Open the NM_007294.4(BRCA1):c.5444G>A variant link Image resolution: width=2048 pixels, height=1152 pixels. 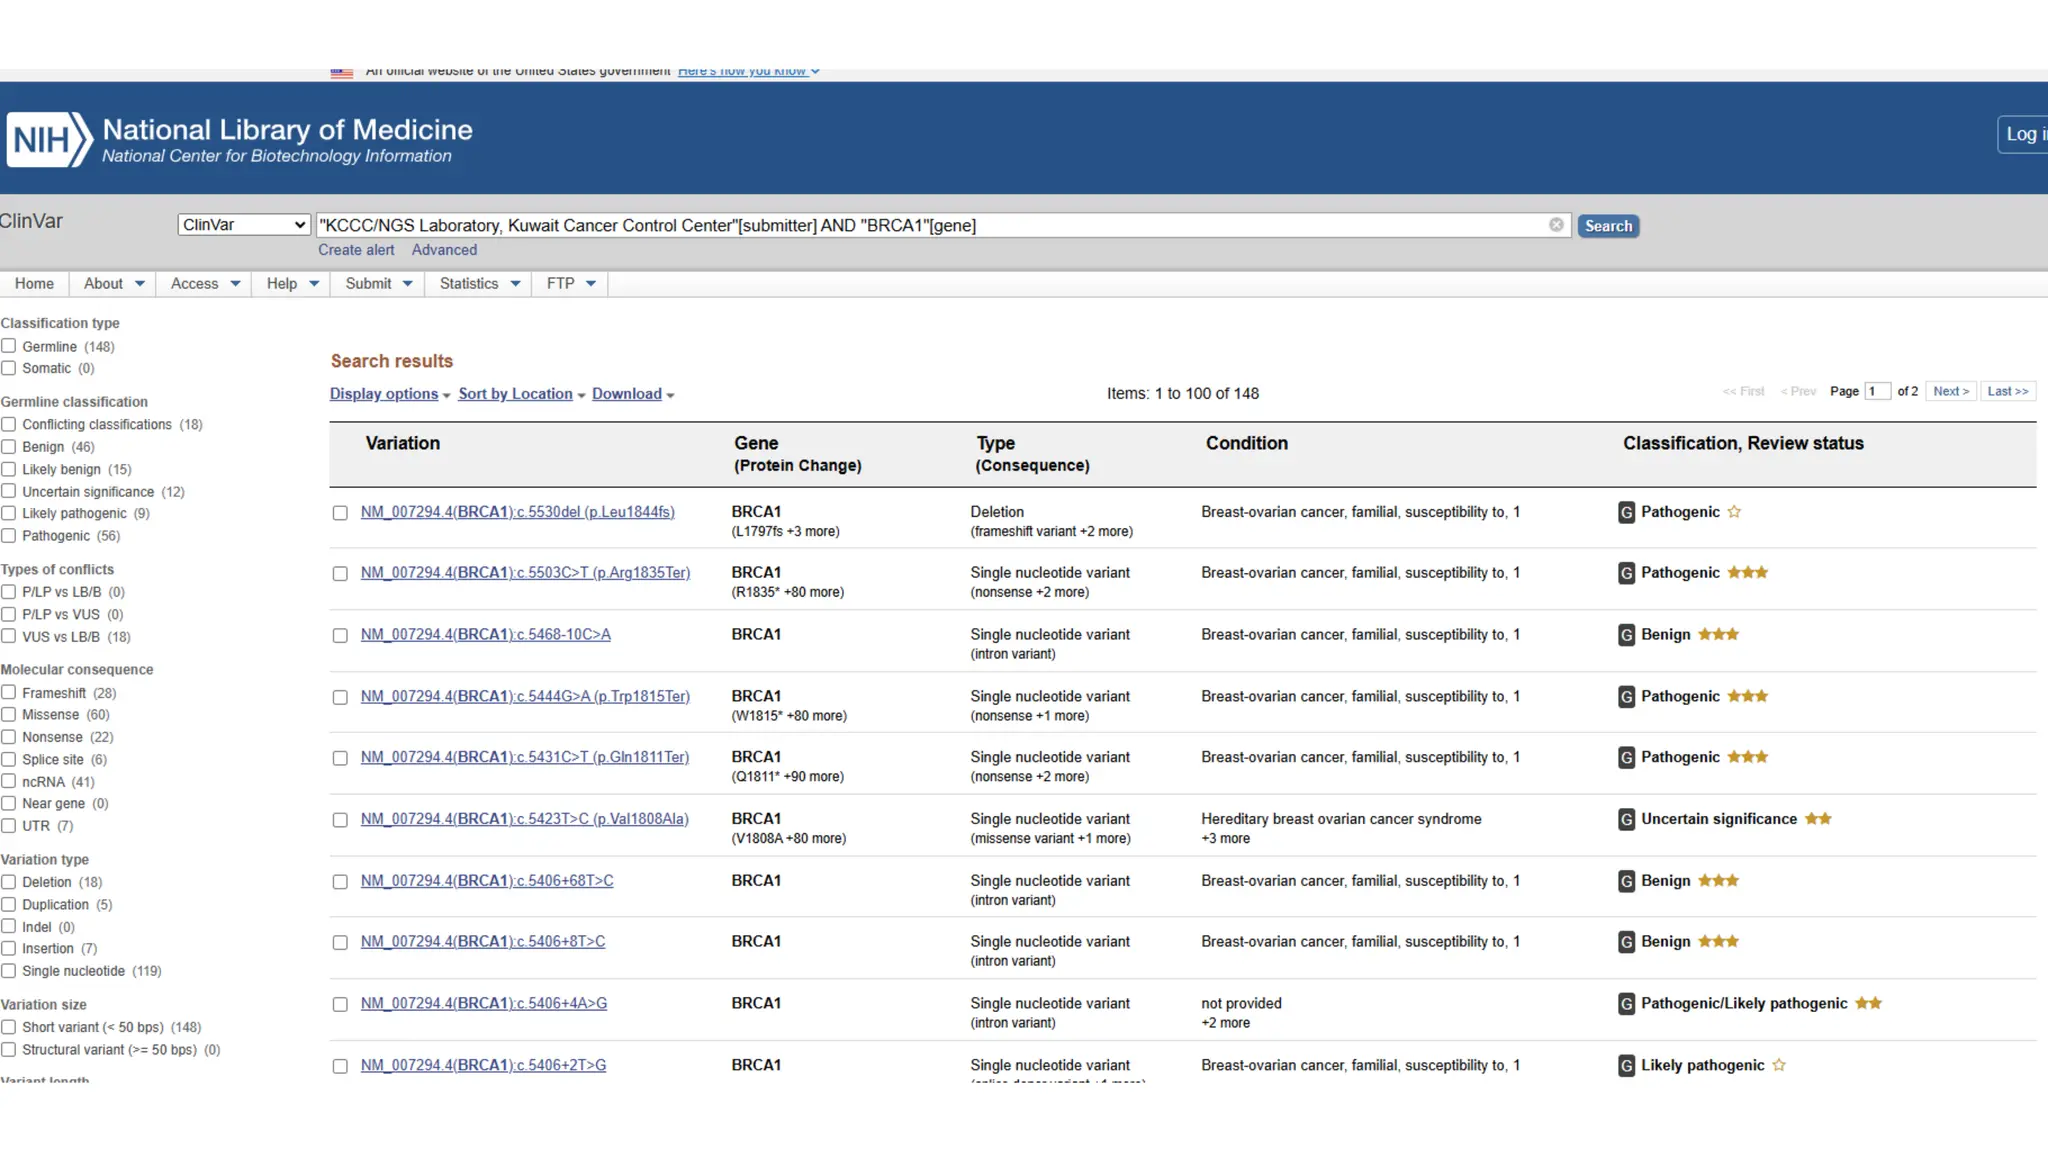pyautogui.click(x=525, y=696)
